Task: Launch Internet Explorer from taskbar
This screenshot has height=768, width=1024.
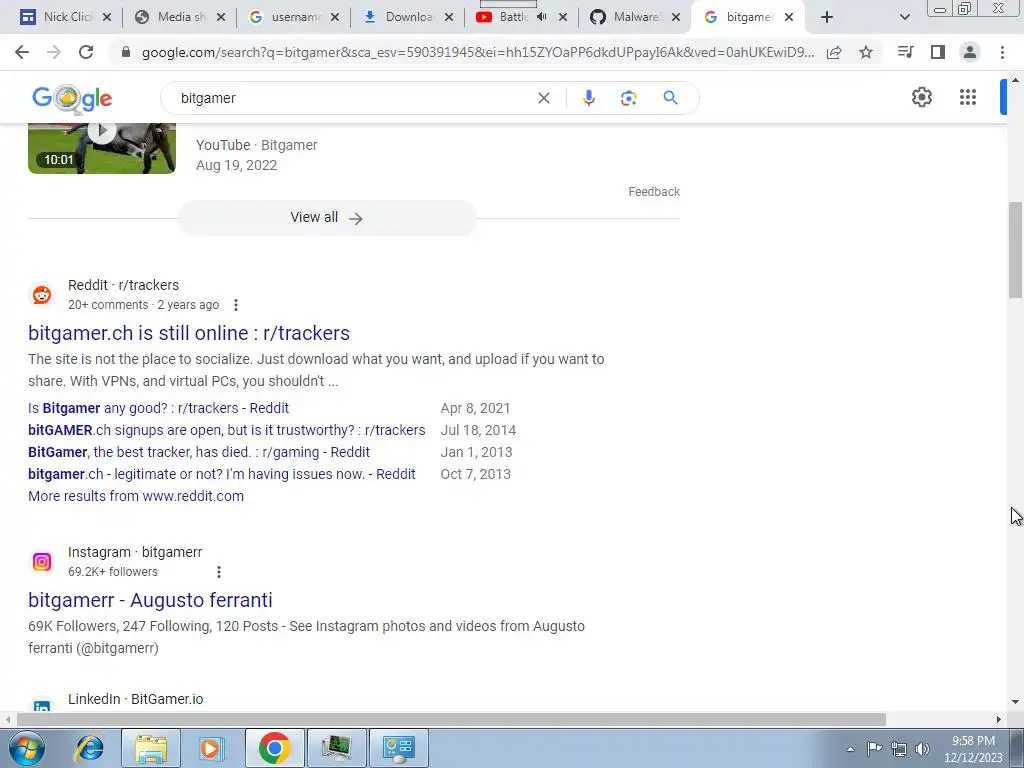Action: [89, 748]
